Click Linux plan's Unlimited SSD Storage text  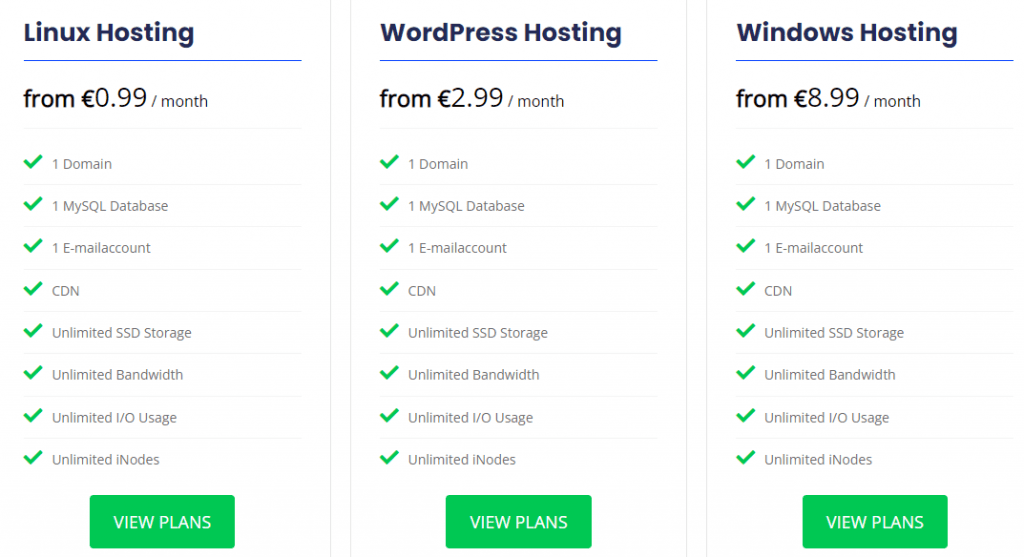(122, 333)
